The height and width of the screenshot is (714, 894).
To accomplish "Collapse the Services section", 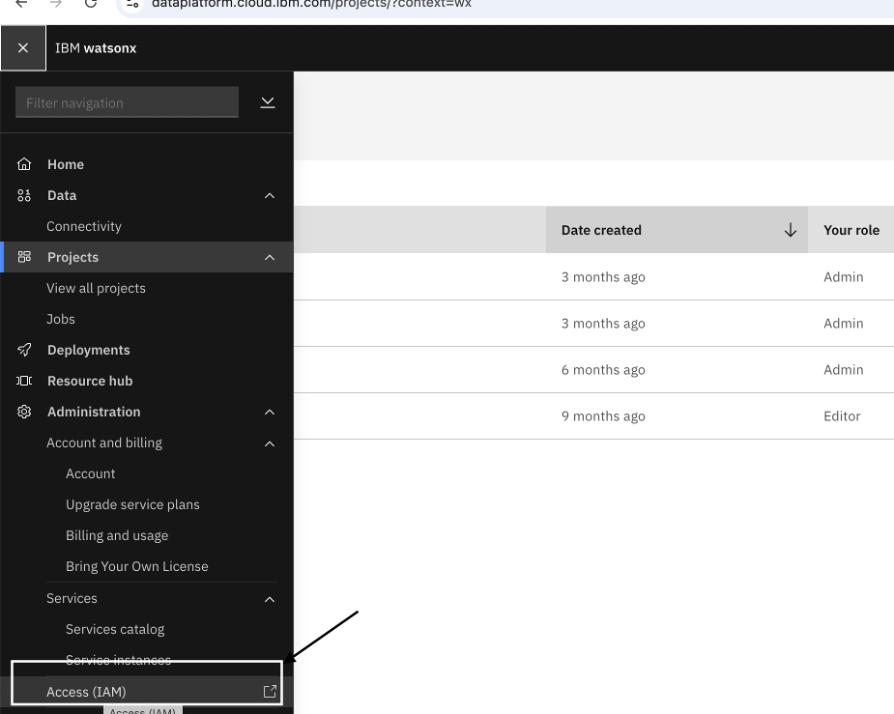I will 270,598.
